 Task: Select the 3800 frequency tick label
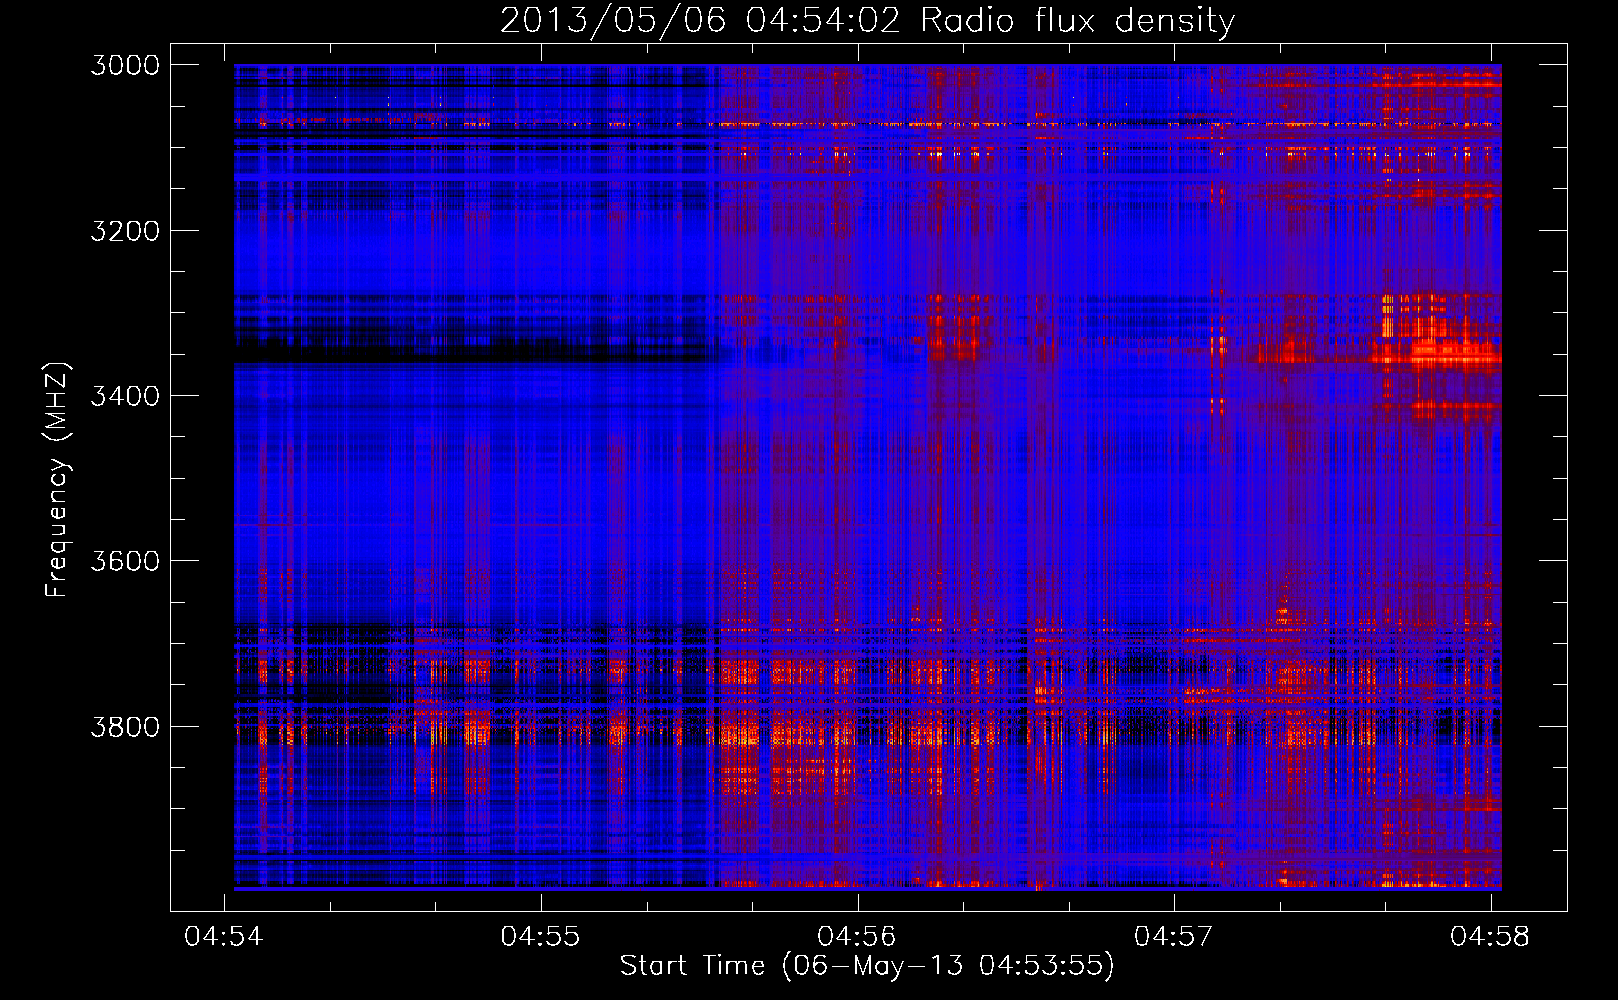[x=125, y=727]
